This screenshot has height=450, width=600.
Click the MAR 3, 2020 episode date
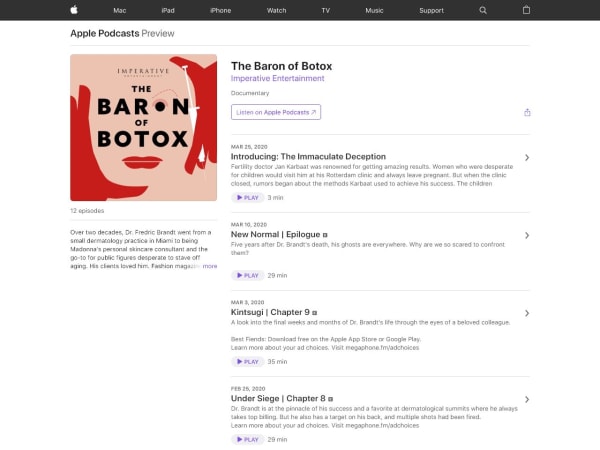[x=247, y=302]
